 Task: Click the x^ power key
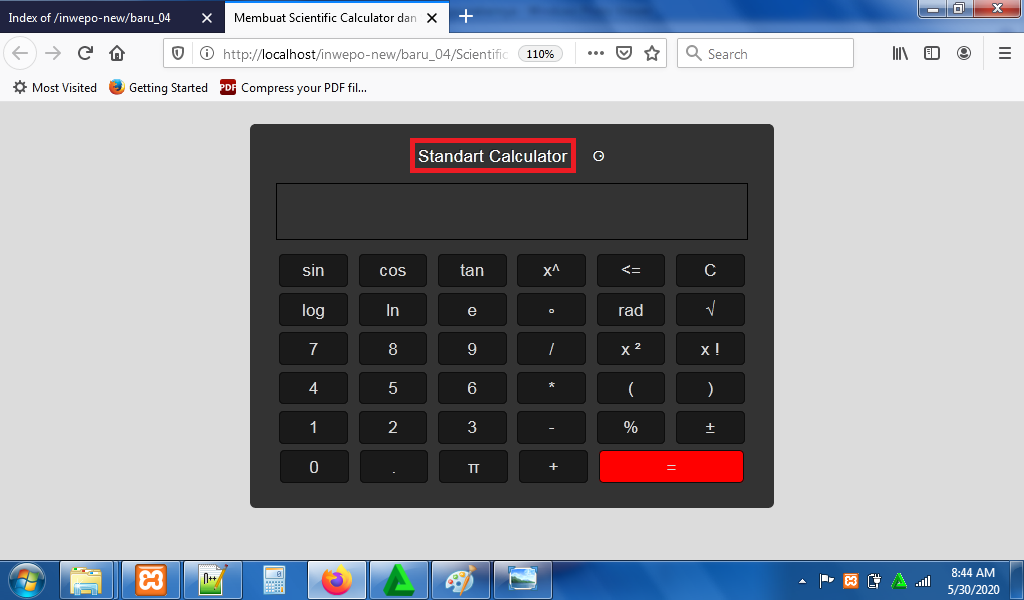551,270
